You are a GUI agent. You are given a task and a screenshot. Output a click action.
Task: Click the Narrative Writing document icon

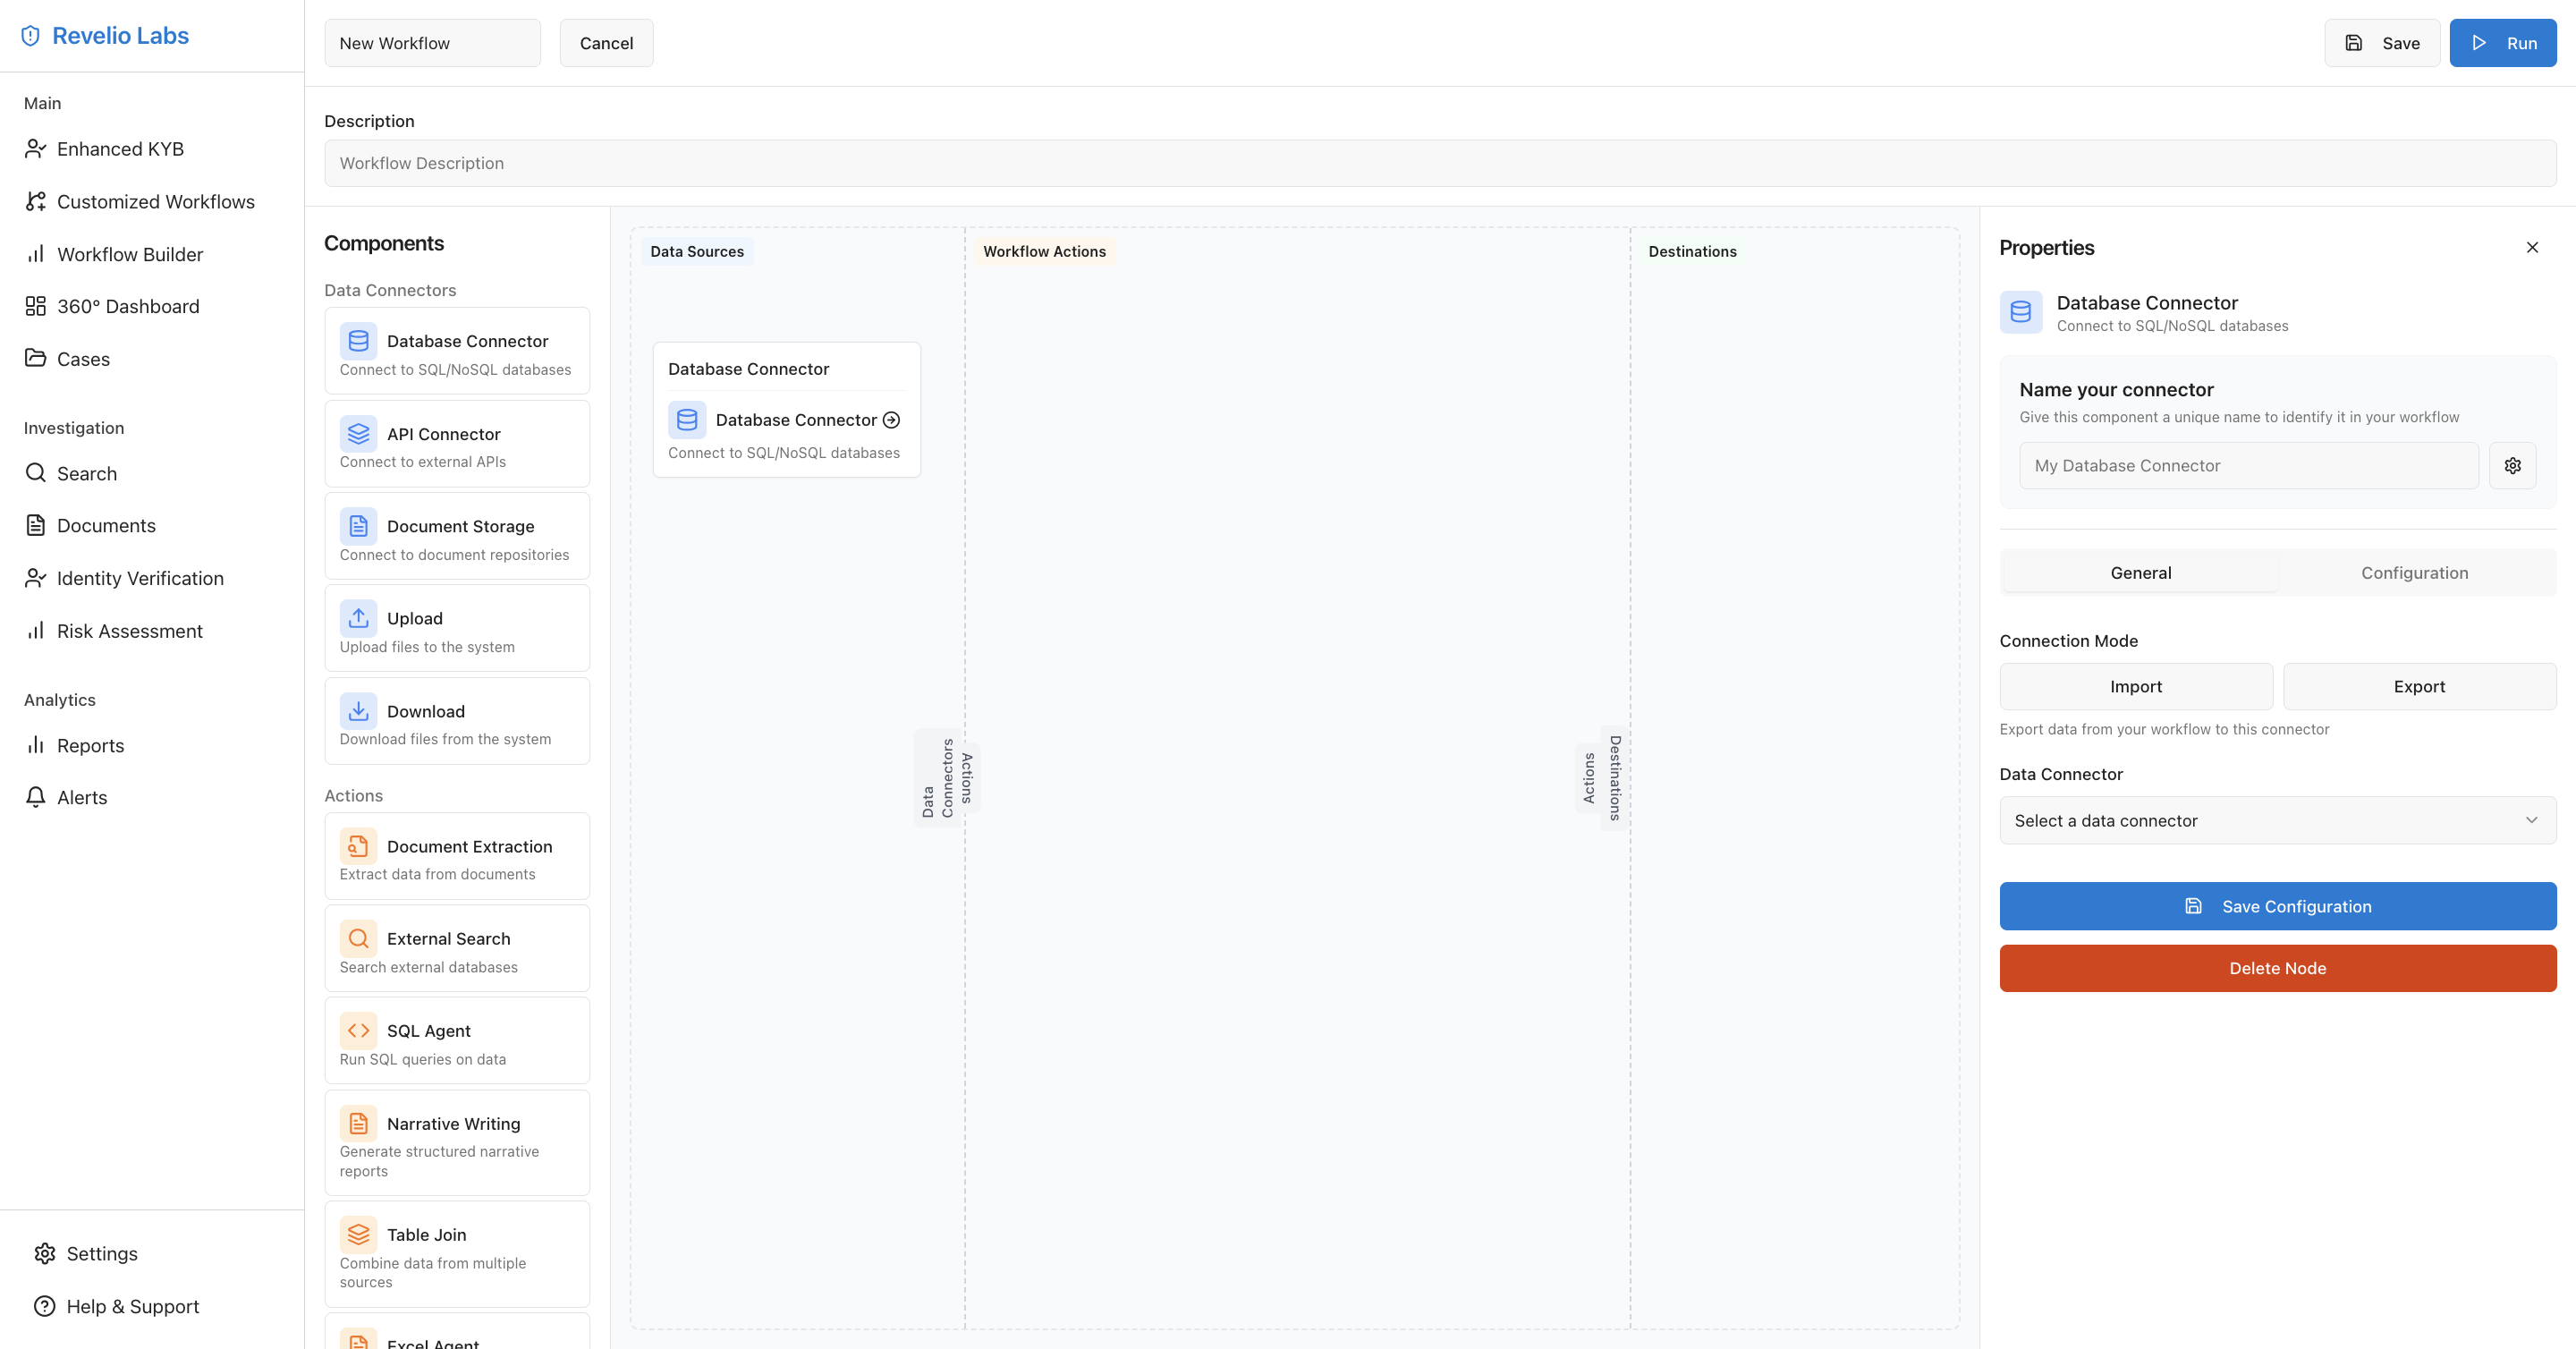(358, 1124)
